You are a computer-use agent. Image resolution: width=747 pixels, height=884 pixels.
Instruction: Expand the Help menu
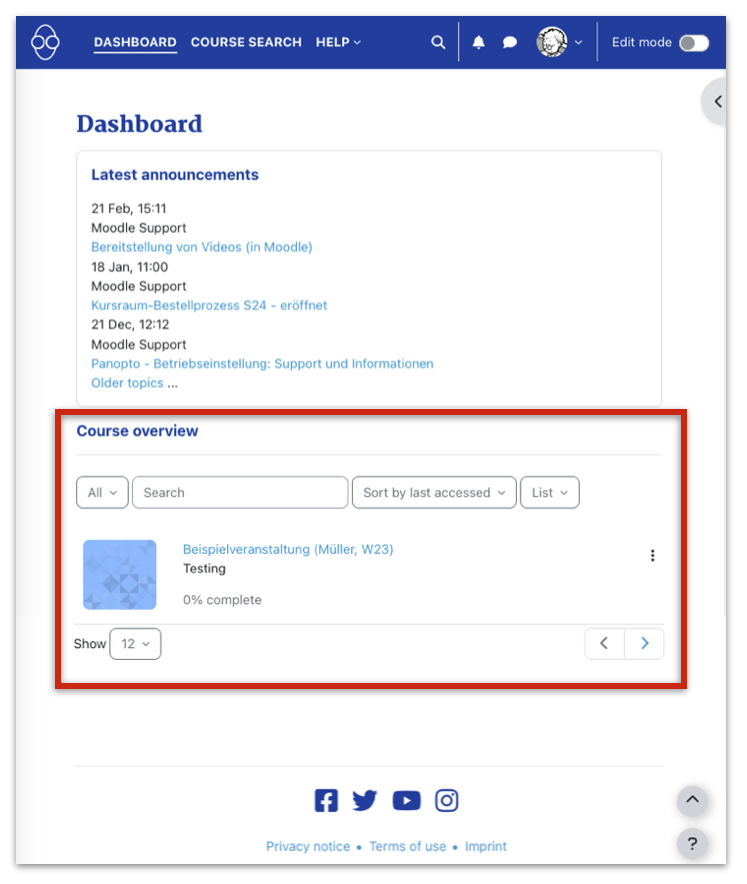click(338, 42)
